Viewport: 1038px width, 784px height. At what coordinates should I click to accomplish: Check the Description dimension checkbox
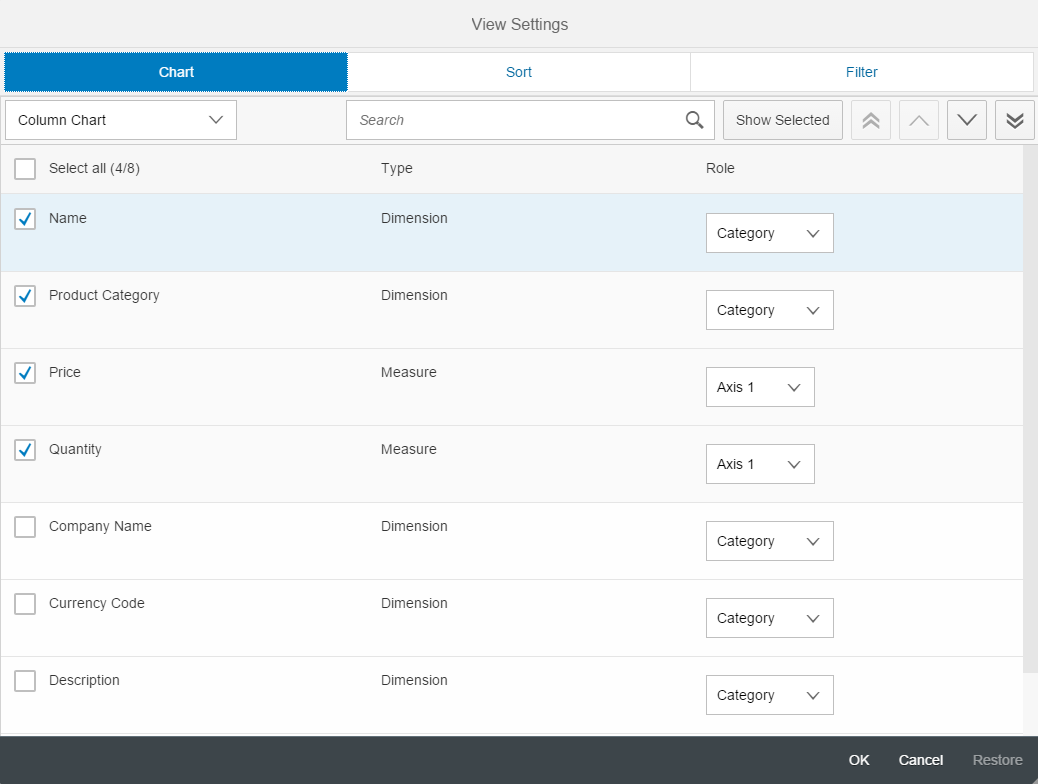pyautogui.click(x=25, y=681)
